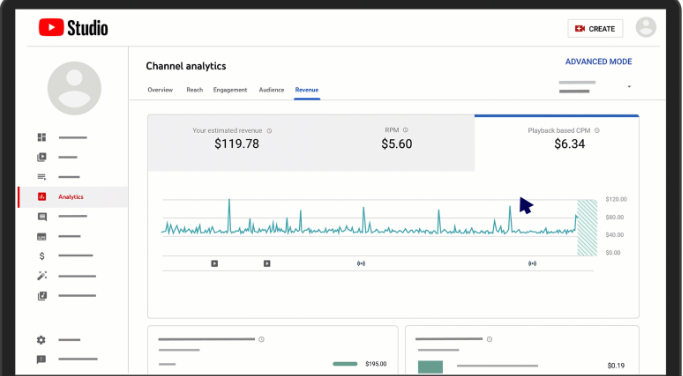Screen dimensions: 683x376
Task: Click the info icon in lower-left card
Action: click(261, 339)
